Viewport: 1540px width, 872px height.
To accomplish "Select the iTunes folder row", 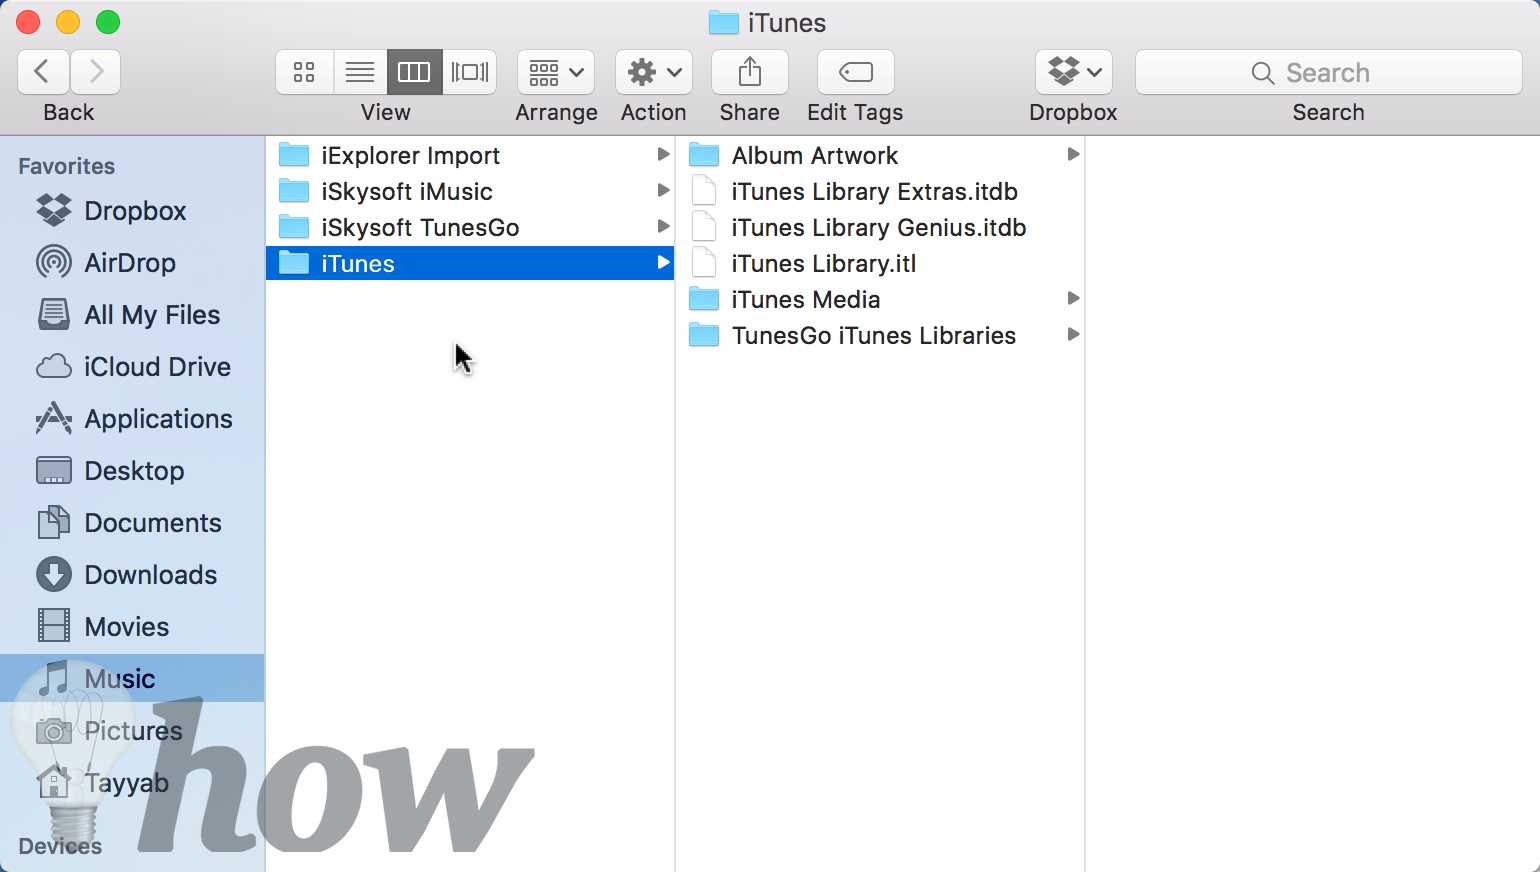I will click(x=470, y=263).
